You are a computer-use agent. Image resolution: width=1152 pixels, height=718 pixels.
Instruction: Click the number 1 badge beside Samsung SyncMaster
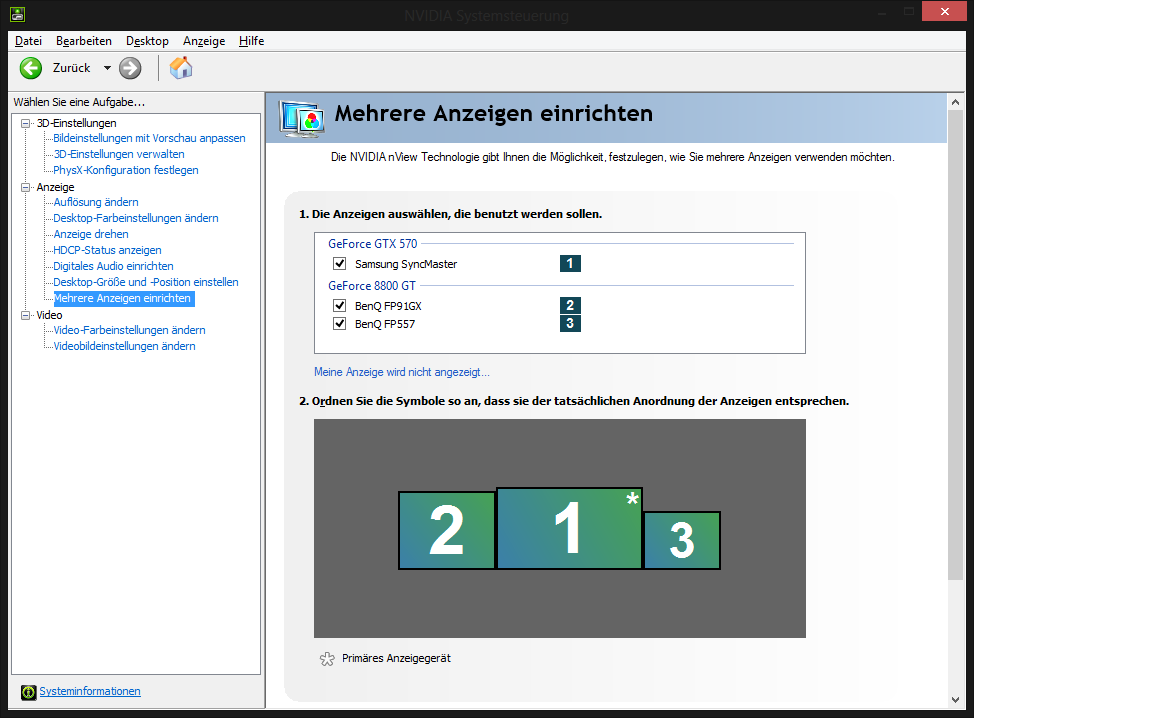click(570, 263)
